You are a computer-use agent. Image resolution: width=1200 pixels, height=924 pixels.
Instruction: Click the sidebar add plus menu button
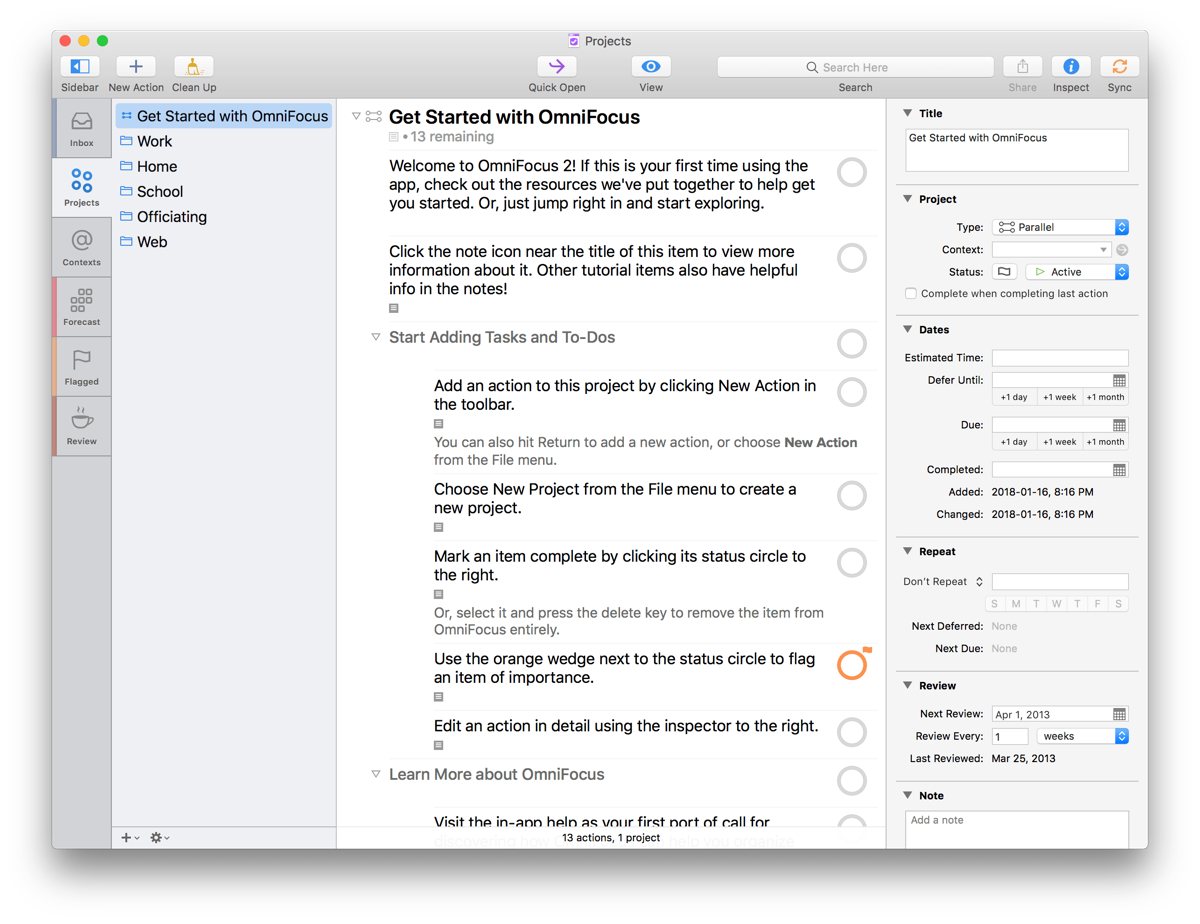[130, 838]
